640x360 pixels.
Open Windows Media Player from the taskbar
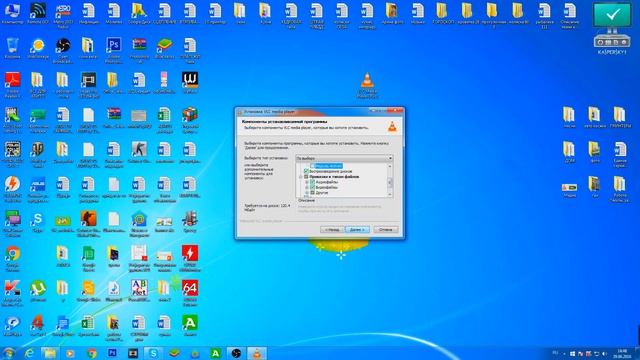point(70,353)
